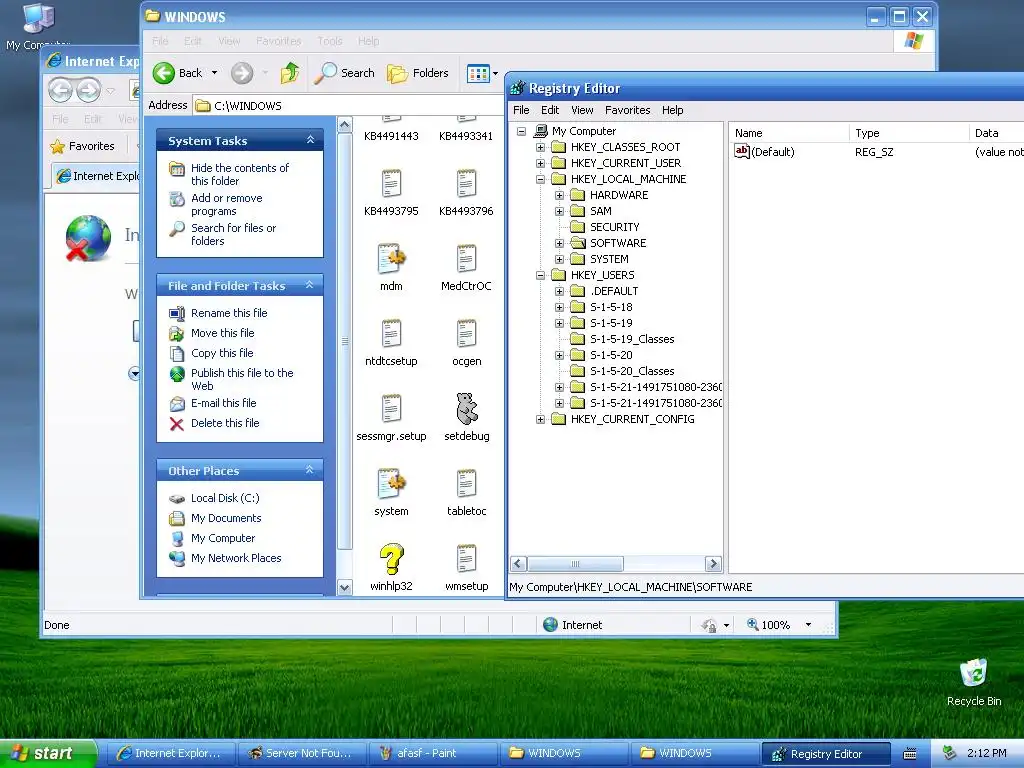This screenshot has height=768, width=1024.
Task: Select the SYSTEM registry key
Action: tap(609, 259)
